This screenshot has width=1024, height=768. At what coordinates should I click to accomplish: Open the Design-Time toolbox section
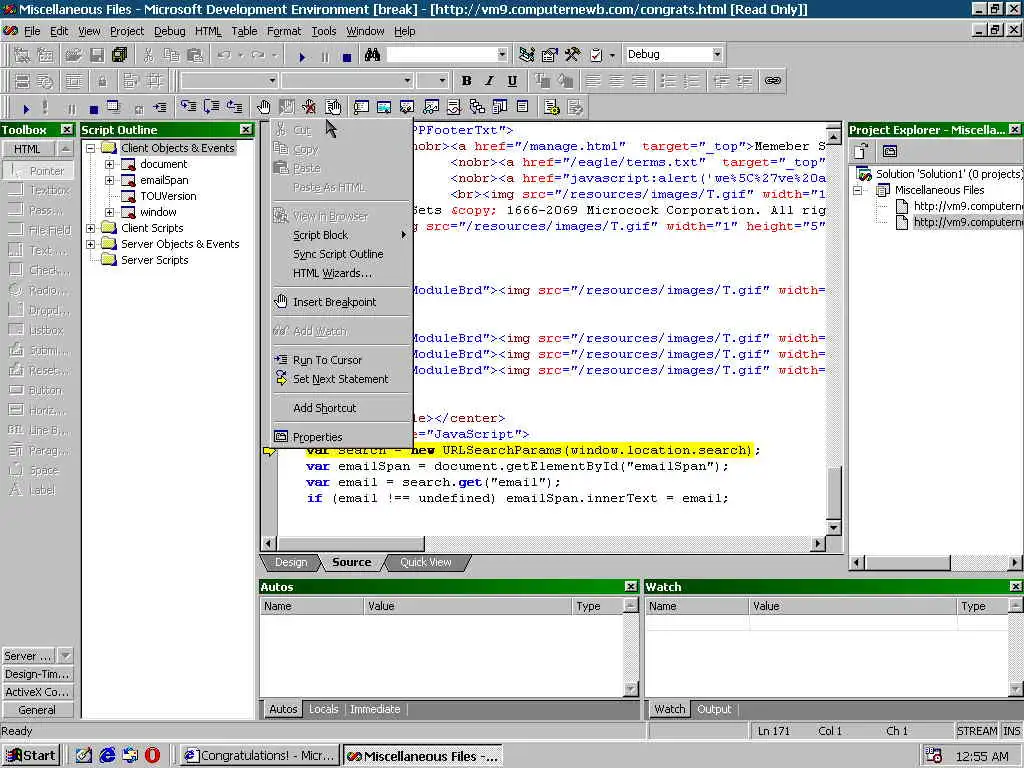click(37, 675)
